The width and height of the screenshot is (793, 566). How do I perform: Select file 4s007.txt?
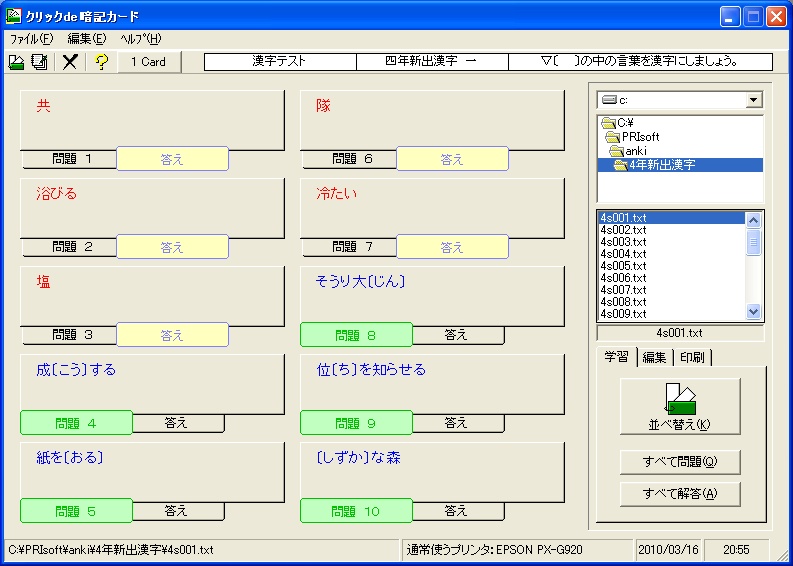672,290
